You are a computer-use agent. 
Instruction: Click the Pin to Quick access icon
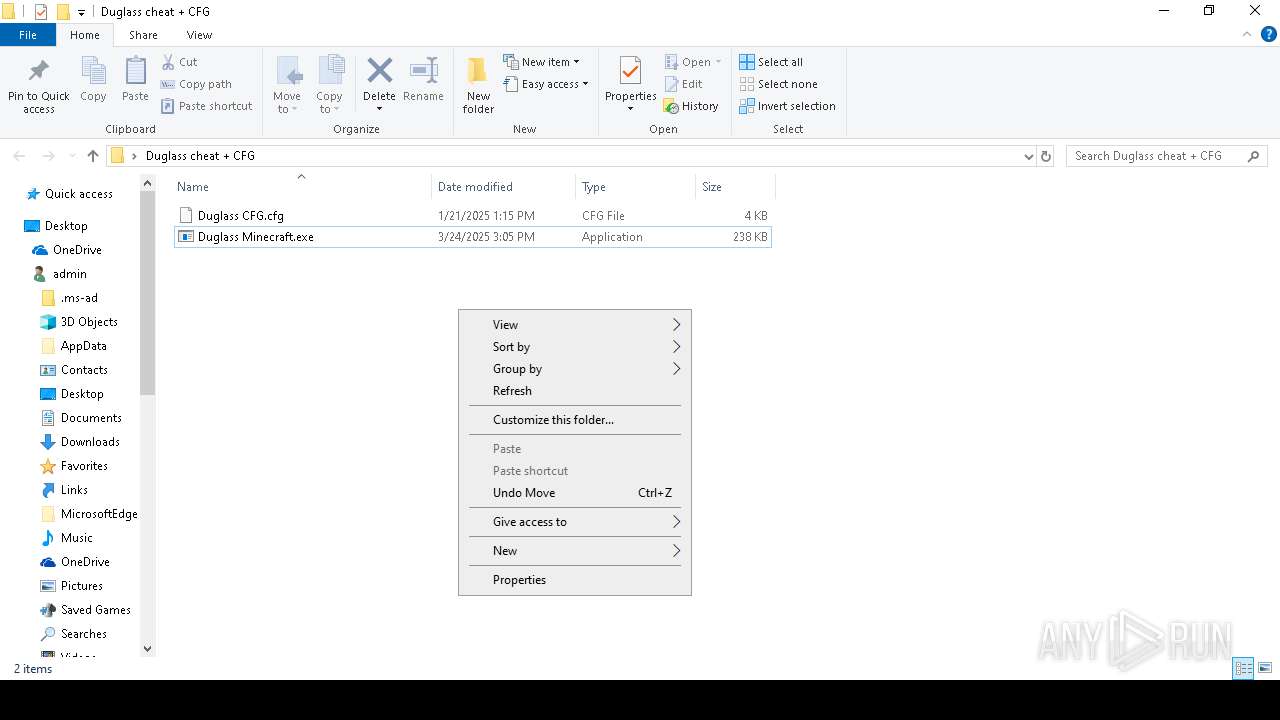(39, 72)
